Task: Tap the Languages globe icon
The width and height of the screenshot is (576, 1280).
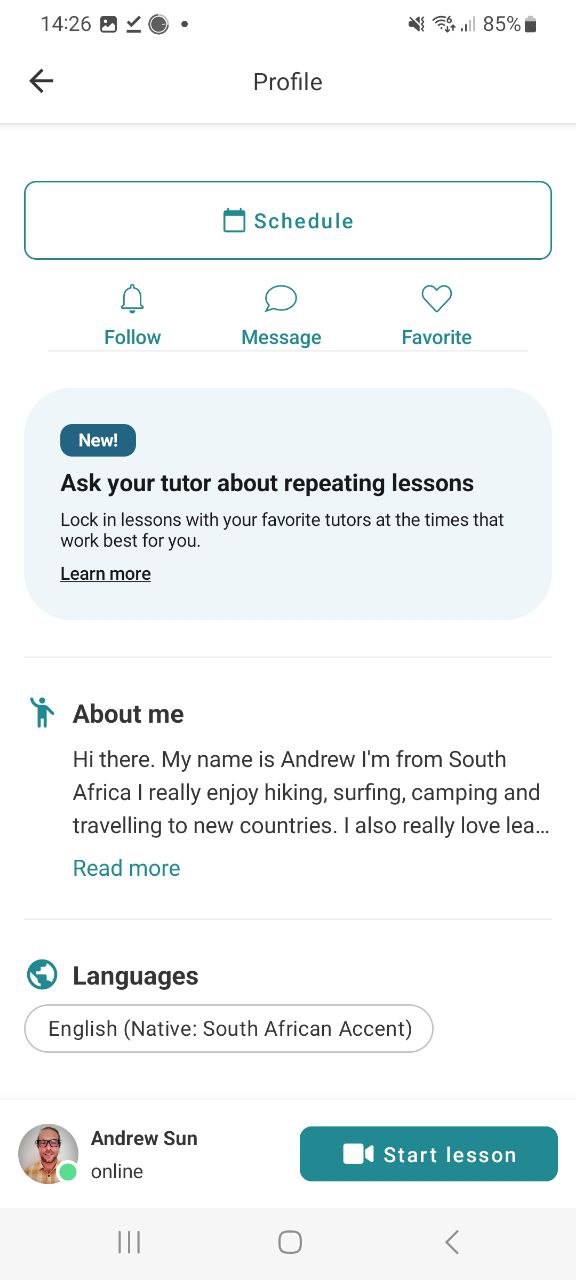Action: [x=42, y=974]
